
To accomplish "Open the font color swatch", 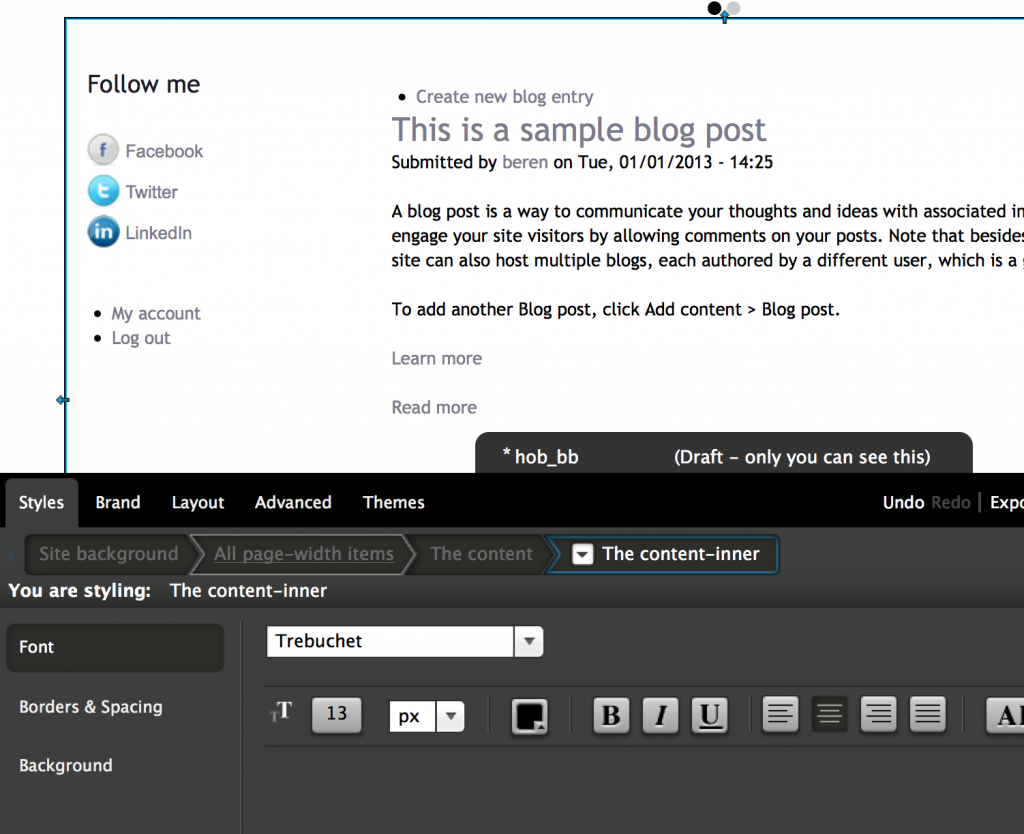I will pyautogui.click(x=529, y=716).
